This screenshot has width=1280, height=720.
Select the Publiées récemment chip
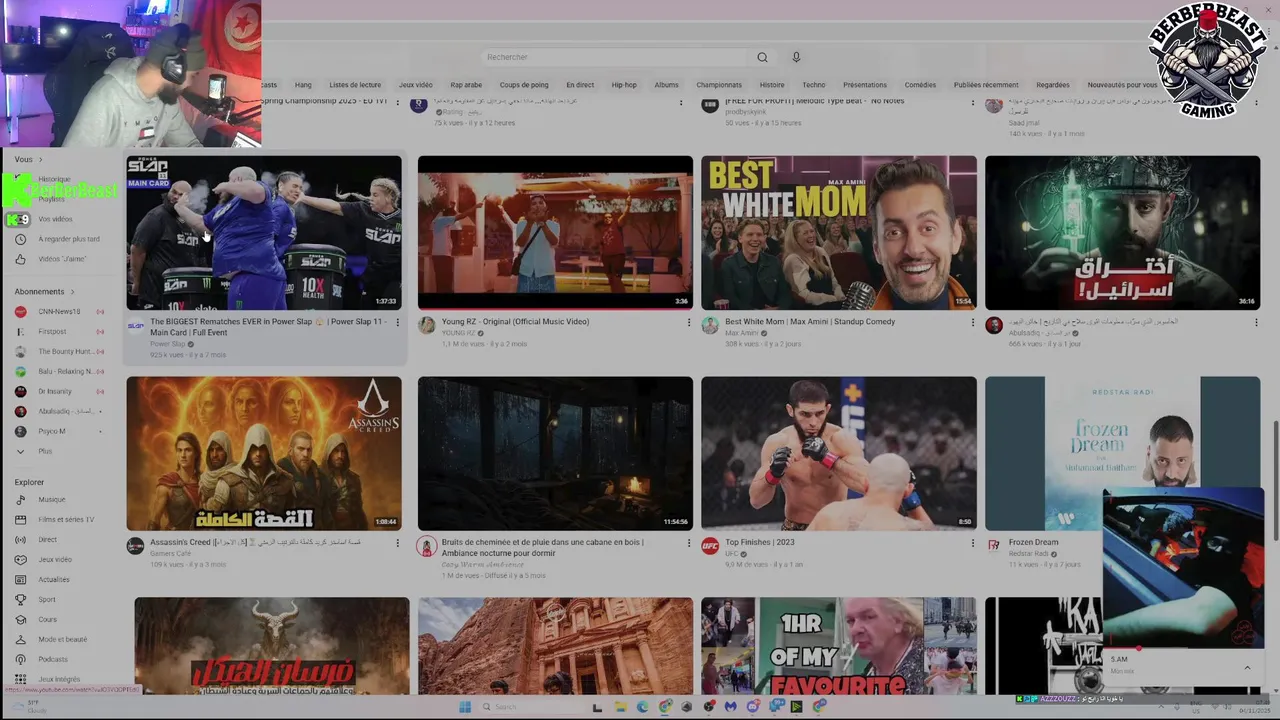click(x=986, y=85)
